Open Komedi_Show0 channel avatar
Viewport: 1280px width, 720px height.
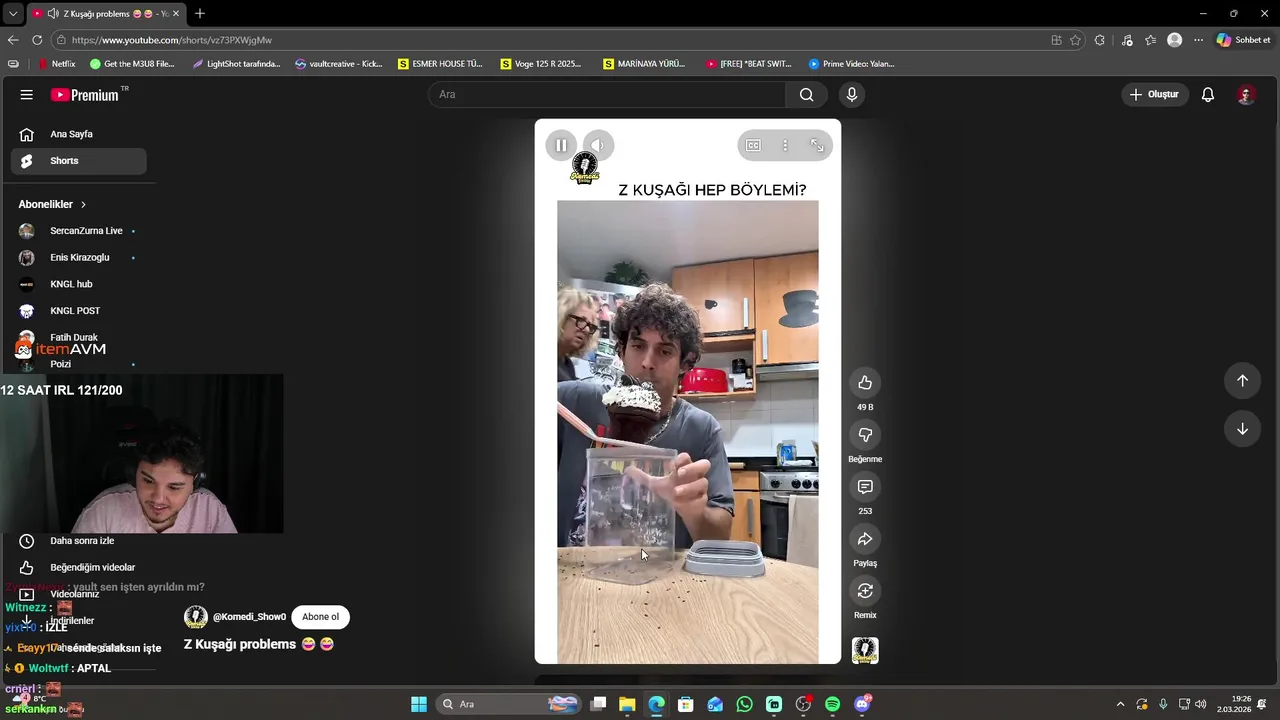pyautogui.click(x=196, y=617)
